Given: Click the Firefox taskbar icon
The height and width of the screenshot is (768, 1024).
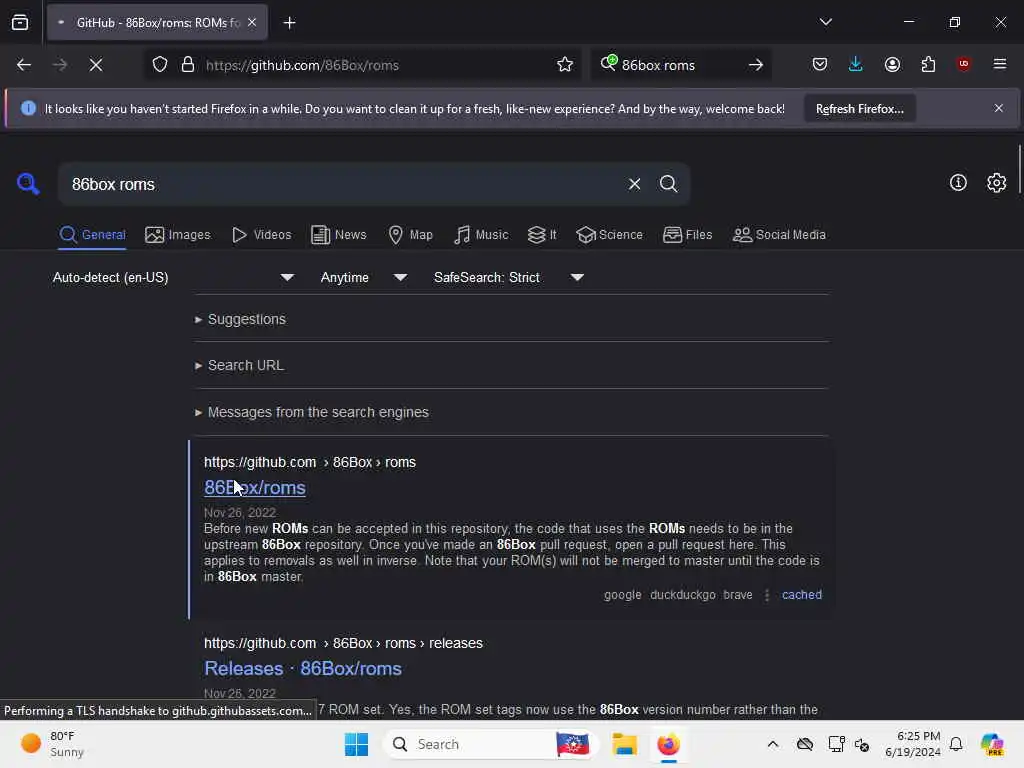Looking at the screenshot, I should click(668, 744).
